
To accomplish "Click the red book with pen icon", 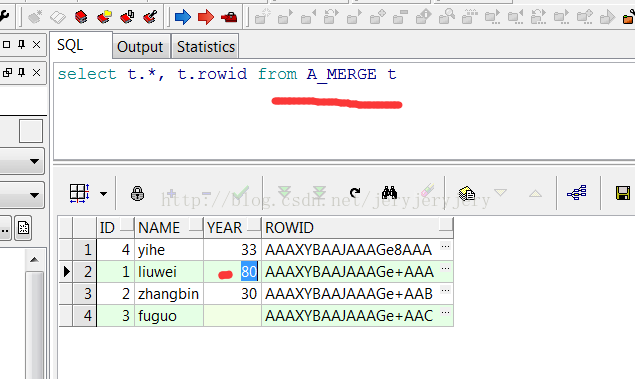I will (150, 17).
